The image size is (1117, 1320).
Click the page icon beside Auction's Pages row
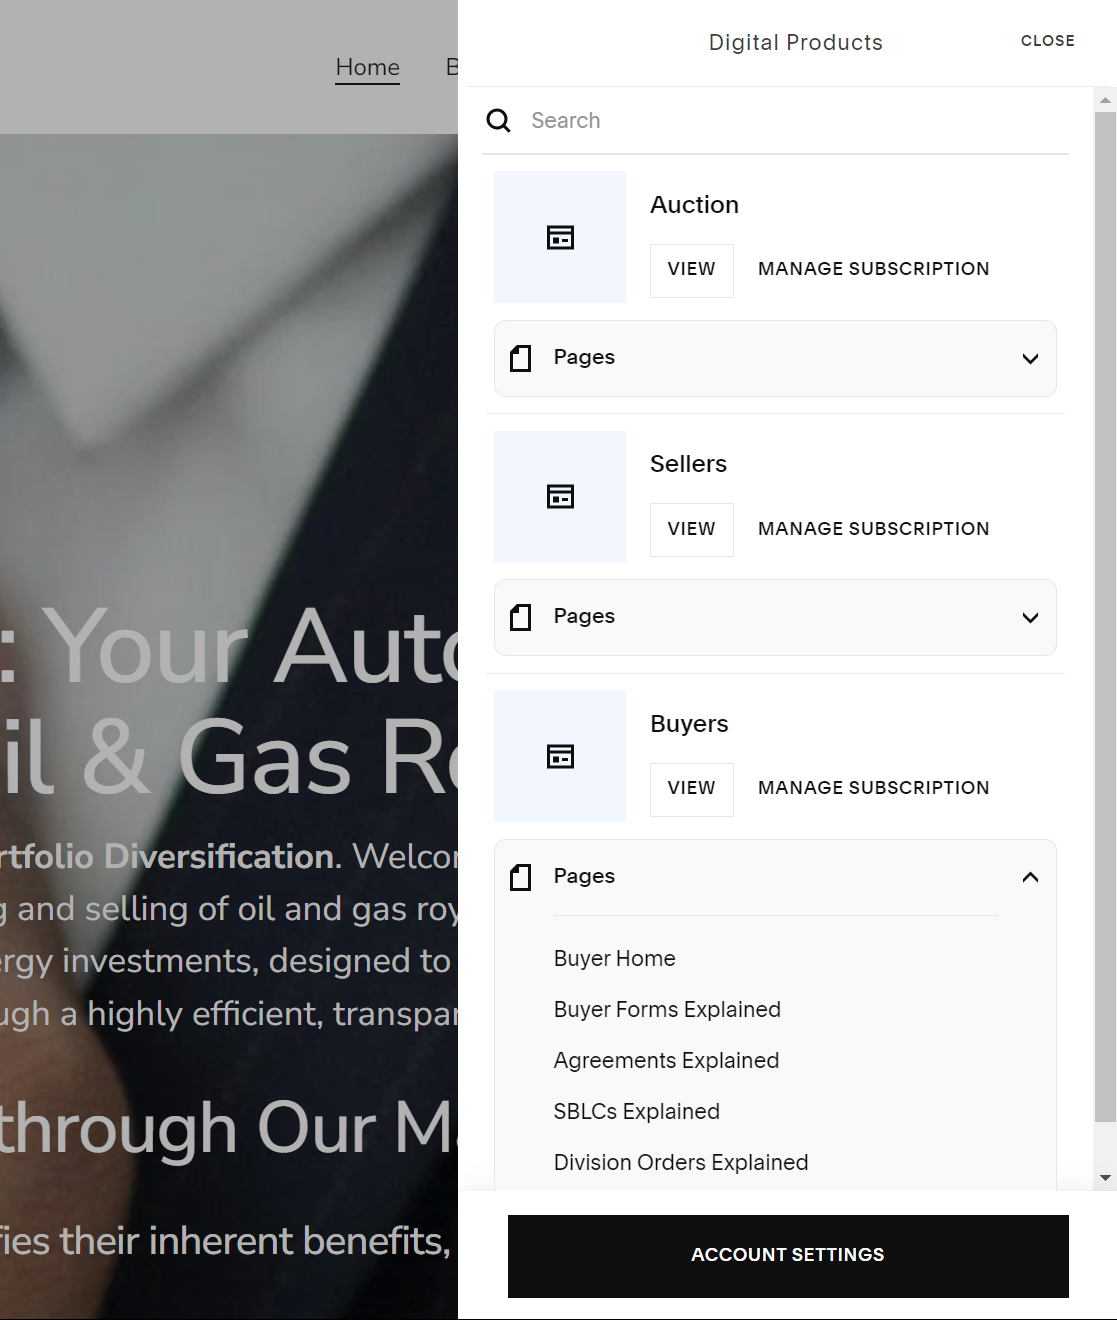[x=520, y=358]
